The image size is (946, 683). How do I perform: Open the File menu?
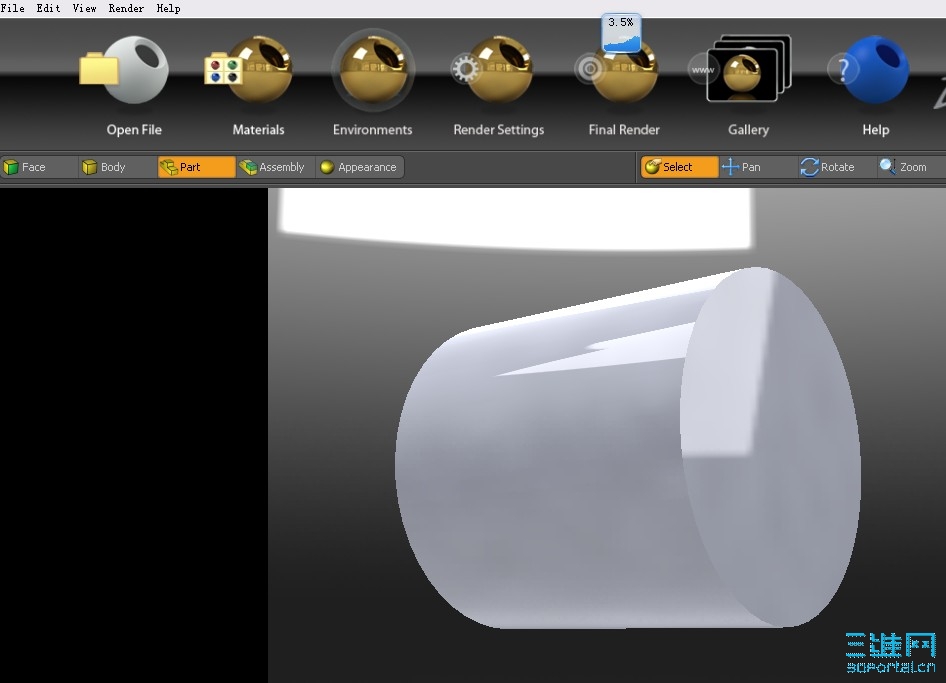[13, 8]
